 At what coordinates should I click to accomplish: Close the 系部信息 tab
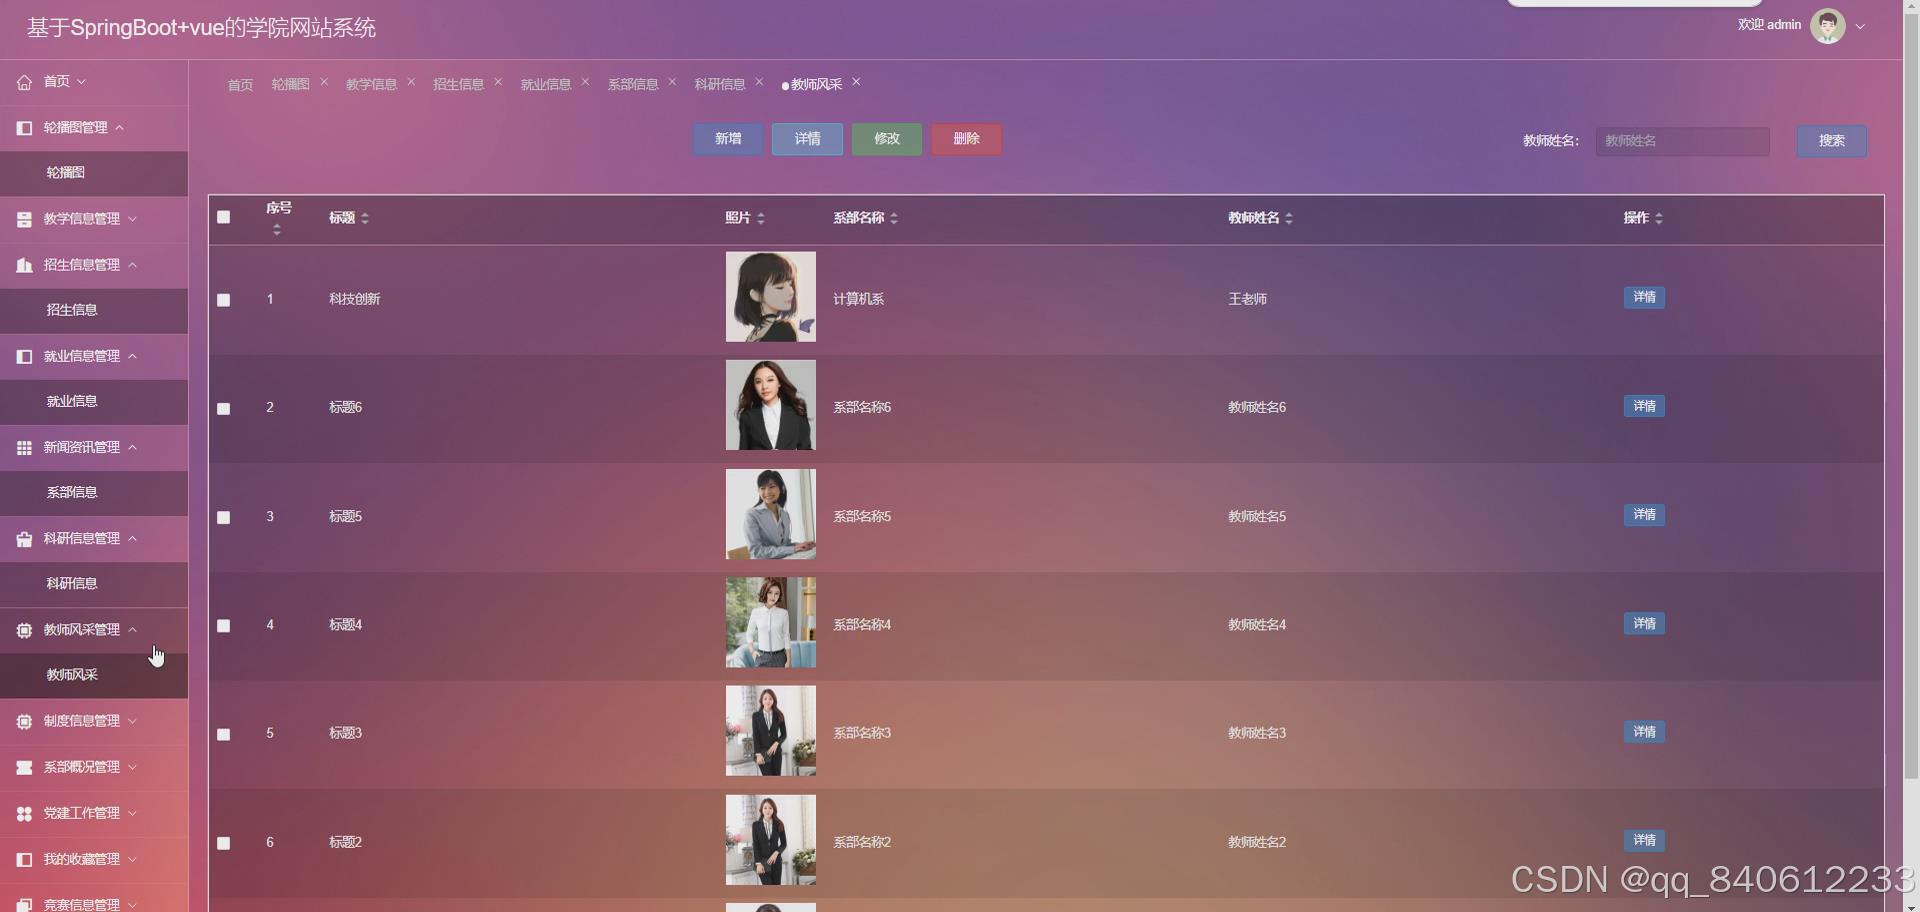tap(672, 82)
